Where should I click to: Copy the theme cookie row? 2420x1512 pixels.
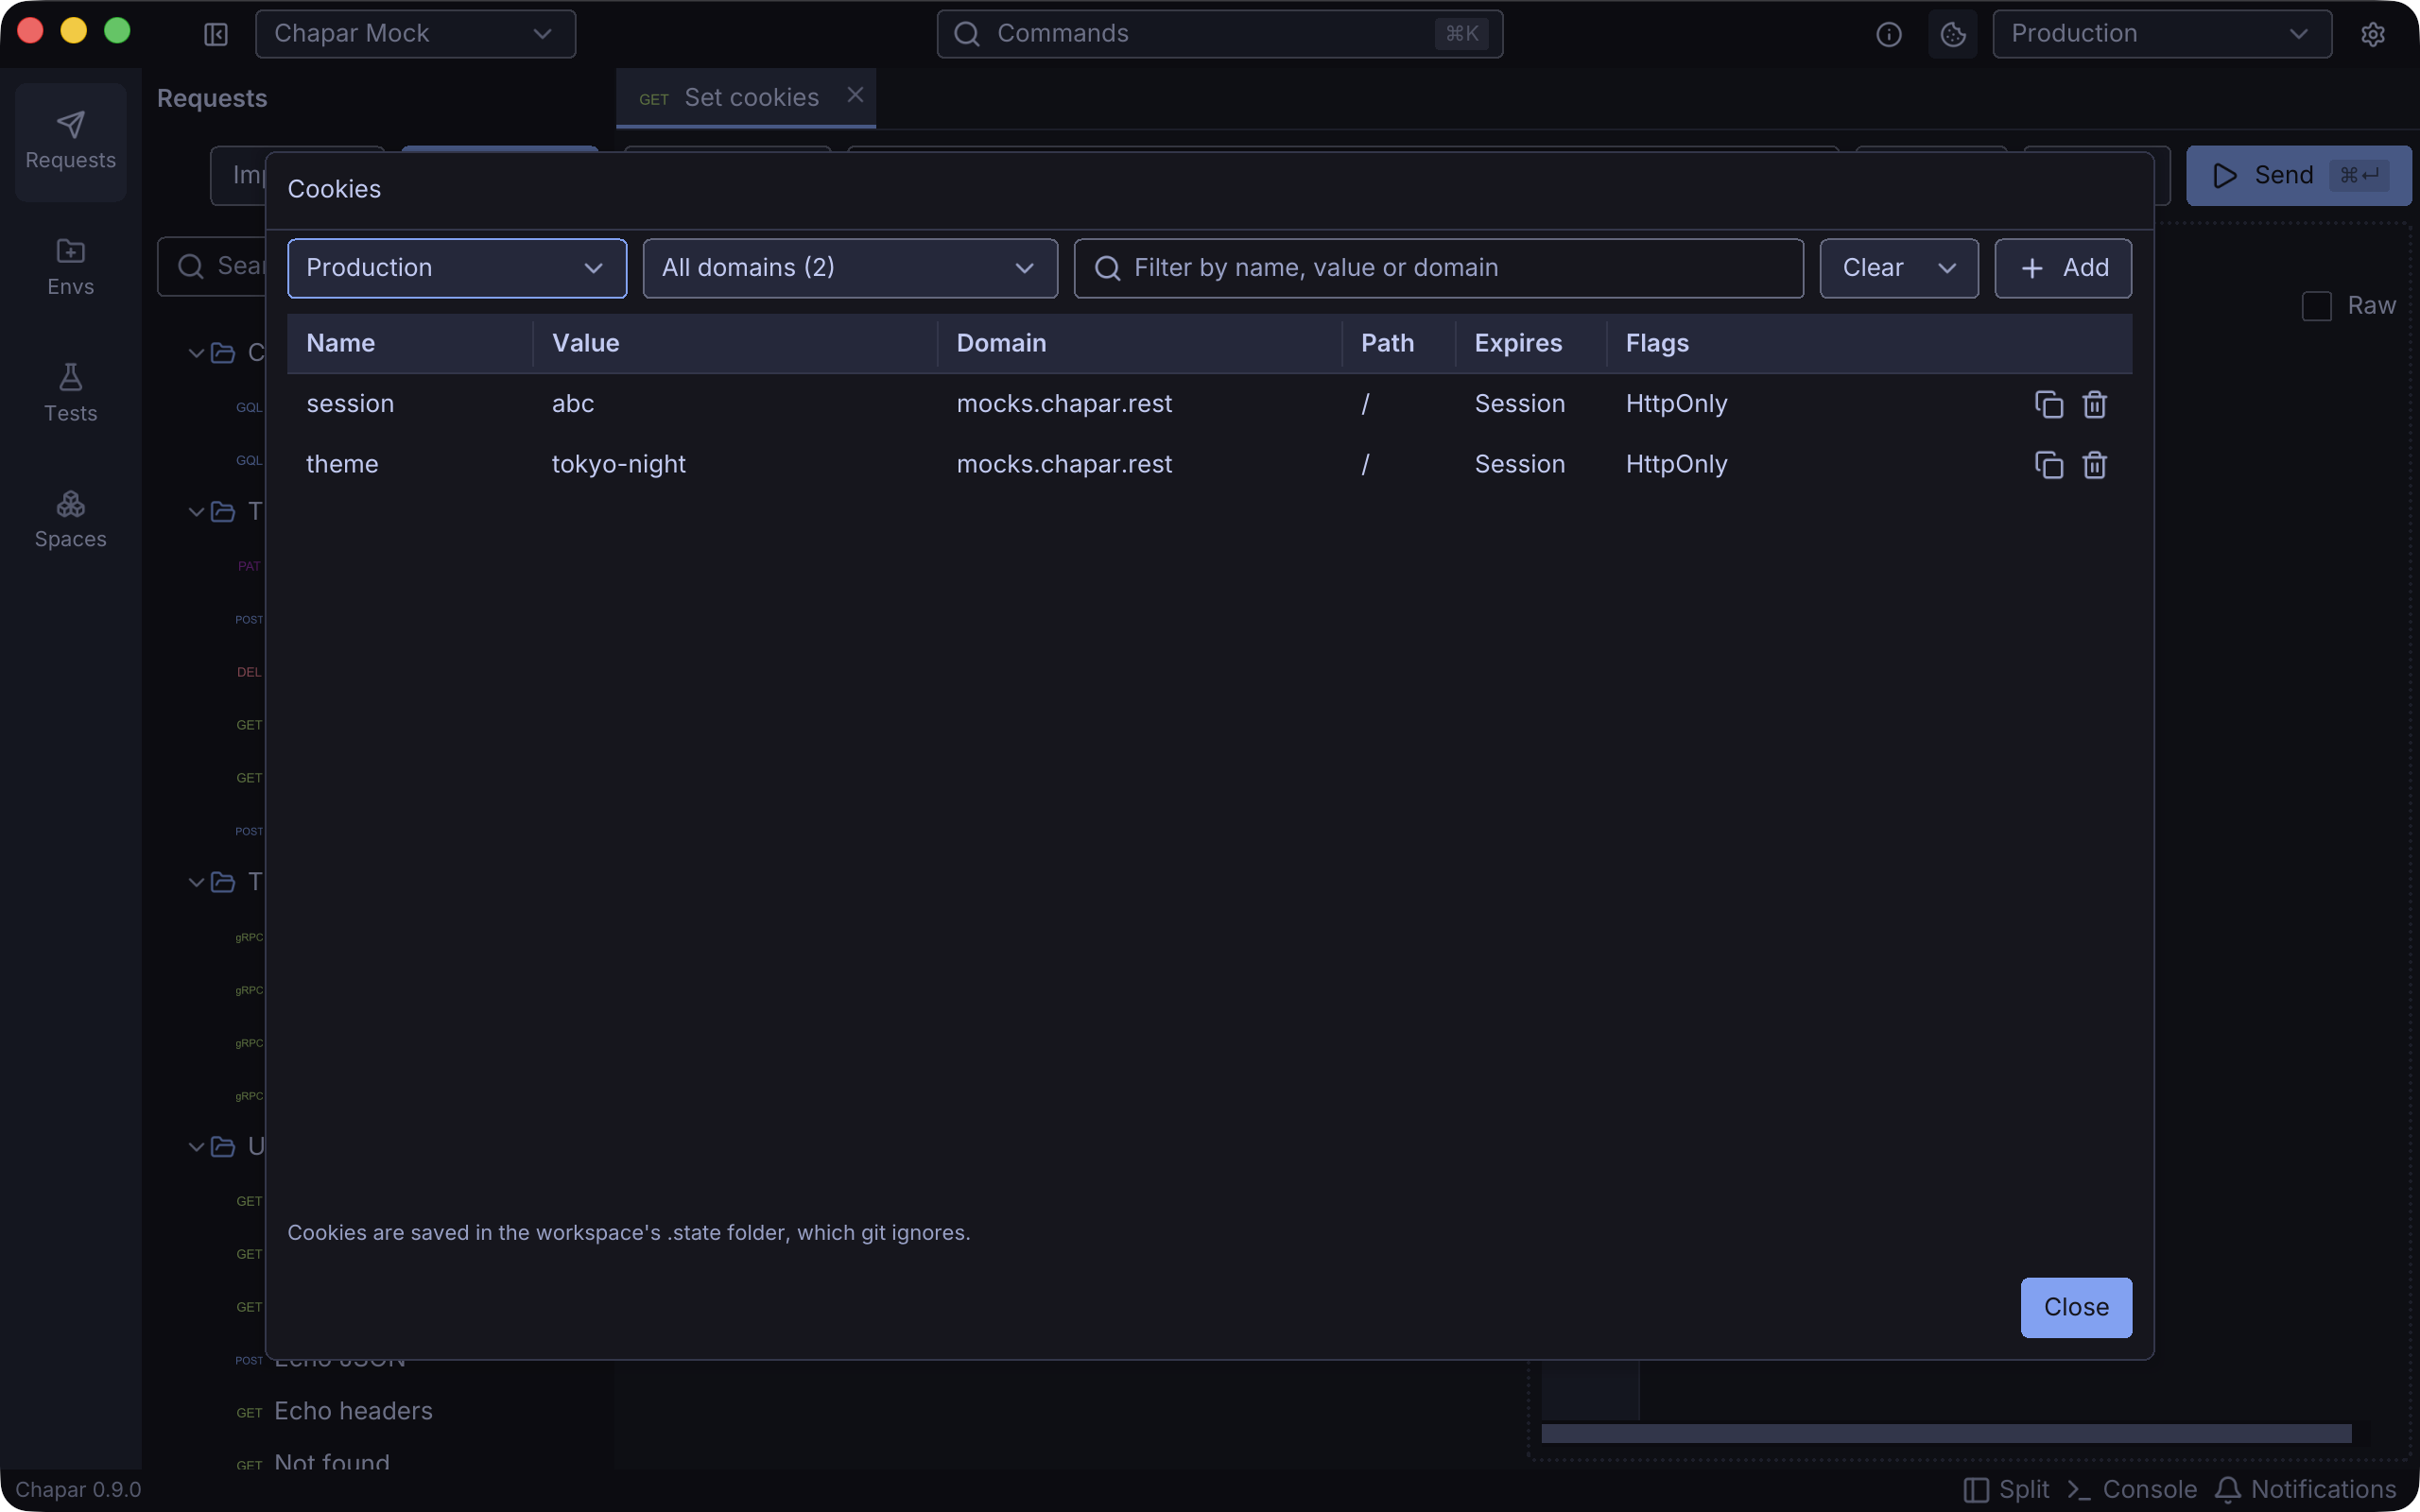click(2048, 465)
